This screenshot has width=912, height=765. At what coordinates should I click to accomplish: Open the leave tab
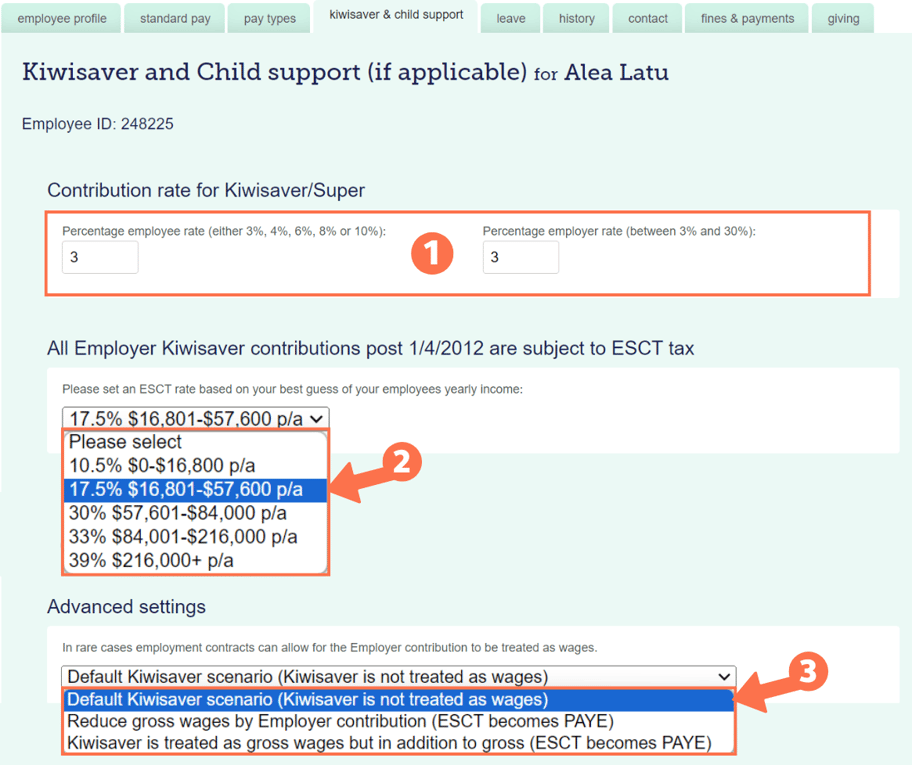(510, 17)
